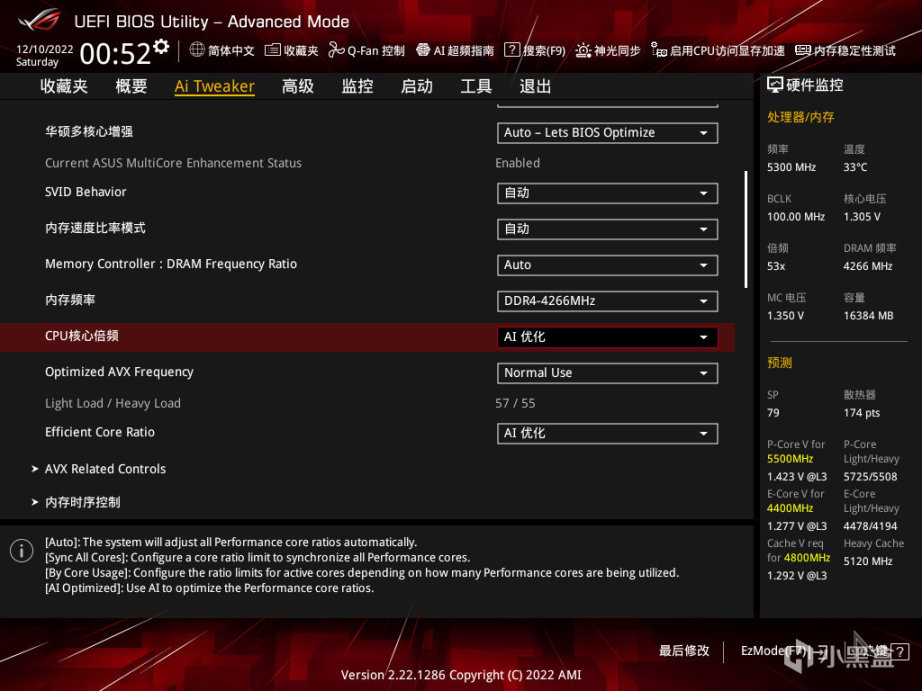Open the Efficient Core Ratio dropdown
922x691 pixels.
point(607,433)
